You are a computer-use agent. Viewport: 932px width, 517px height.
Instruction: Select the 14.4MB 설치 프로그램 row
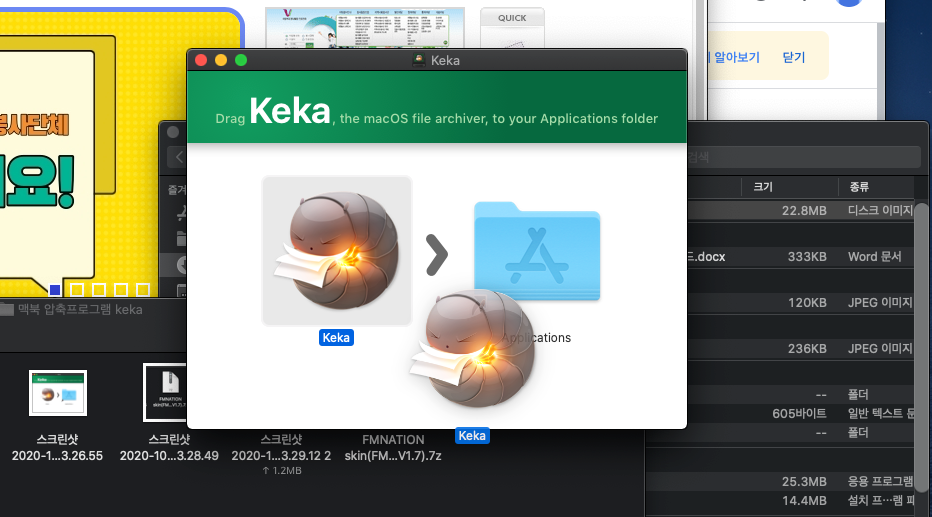click(780, 500)
